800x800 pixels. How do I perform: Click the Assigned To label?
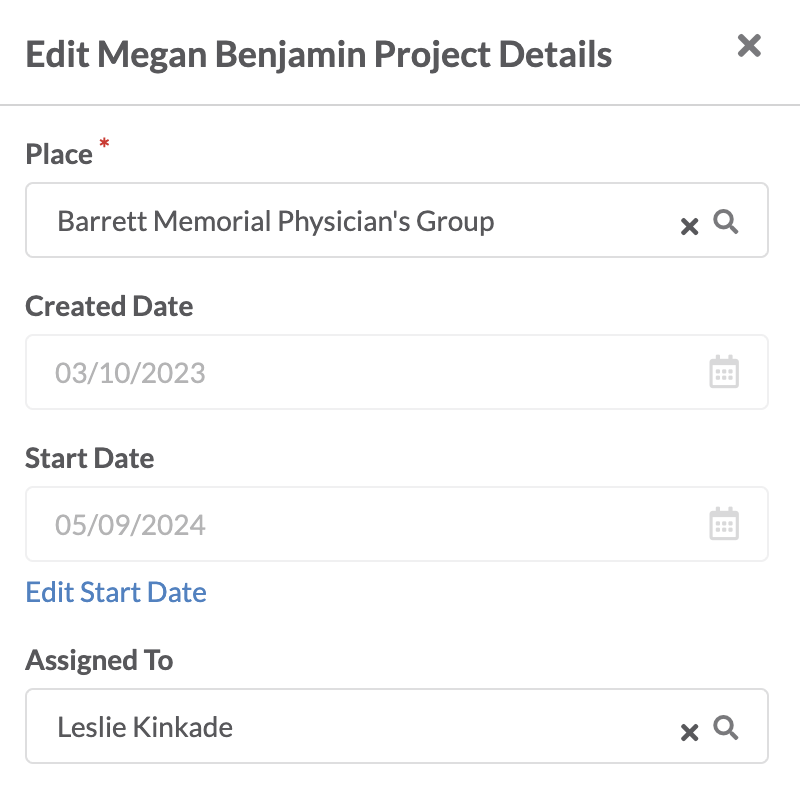(x=99, y=660)
